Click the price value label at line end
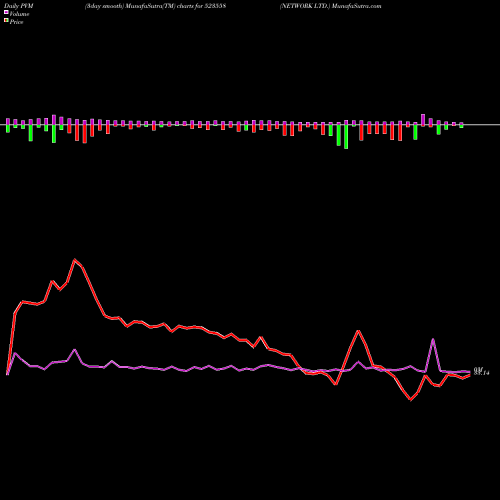 click(x=482, y=373)
